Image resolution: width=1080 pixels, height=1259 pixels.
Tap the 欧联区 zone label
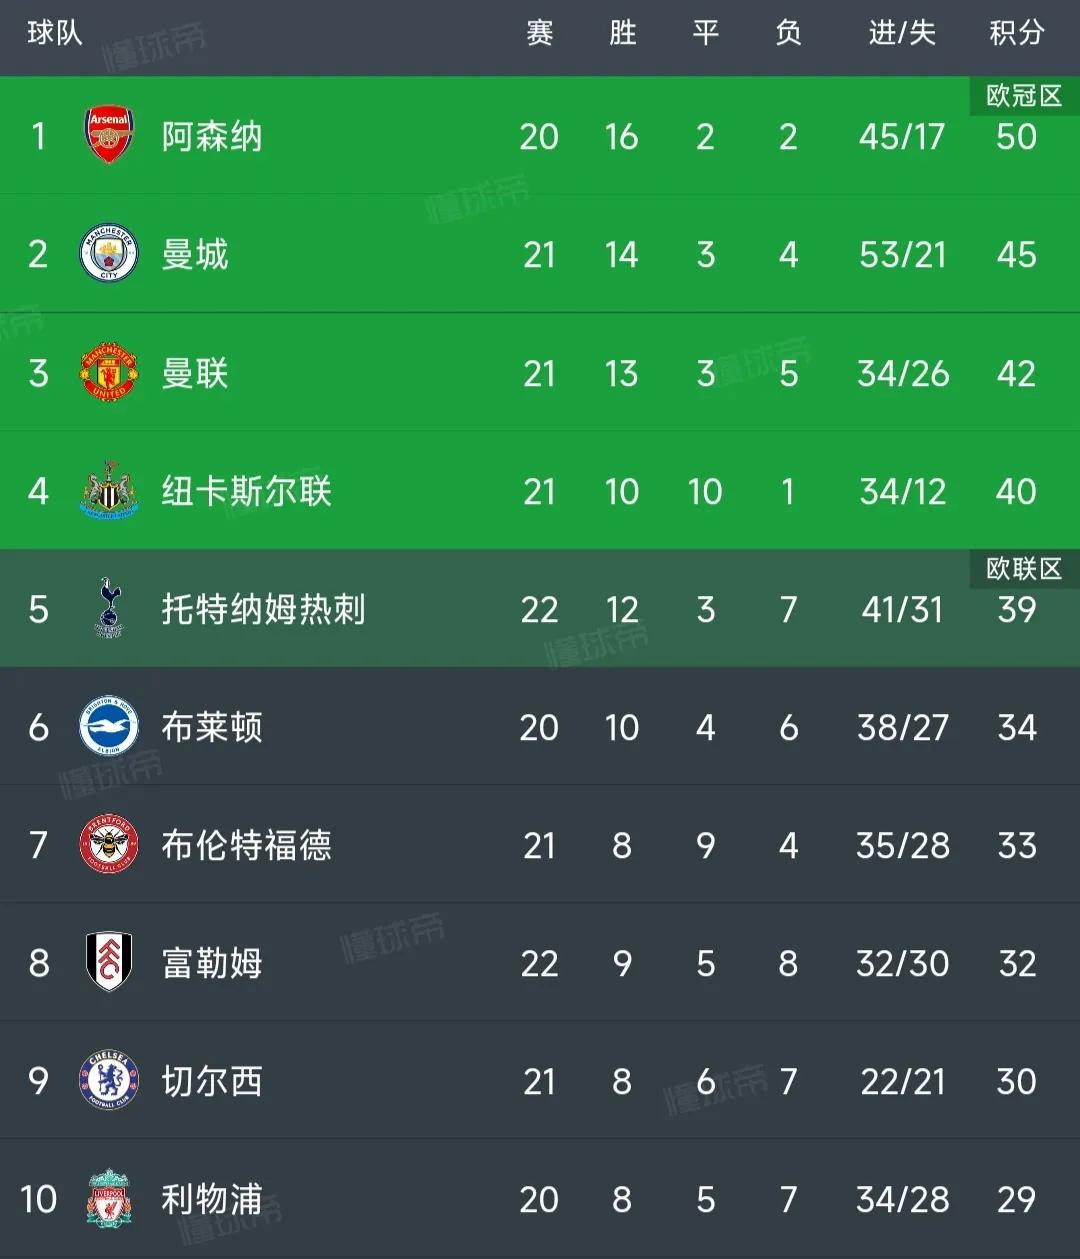tap(1023, 569)
